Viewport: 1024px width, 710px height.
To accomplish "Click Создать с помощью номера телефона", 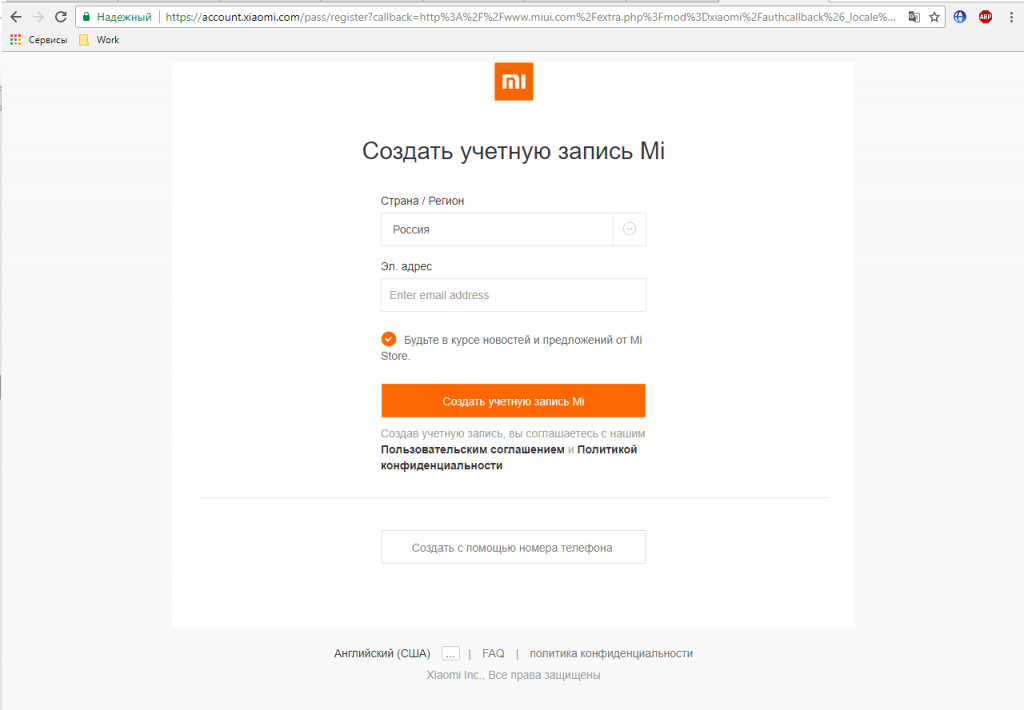I will (x=513, y=548).
